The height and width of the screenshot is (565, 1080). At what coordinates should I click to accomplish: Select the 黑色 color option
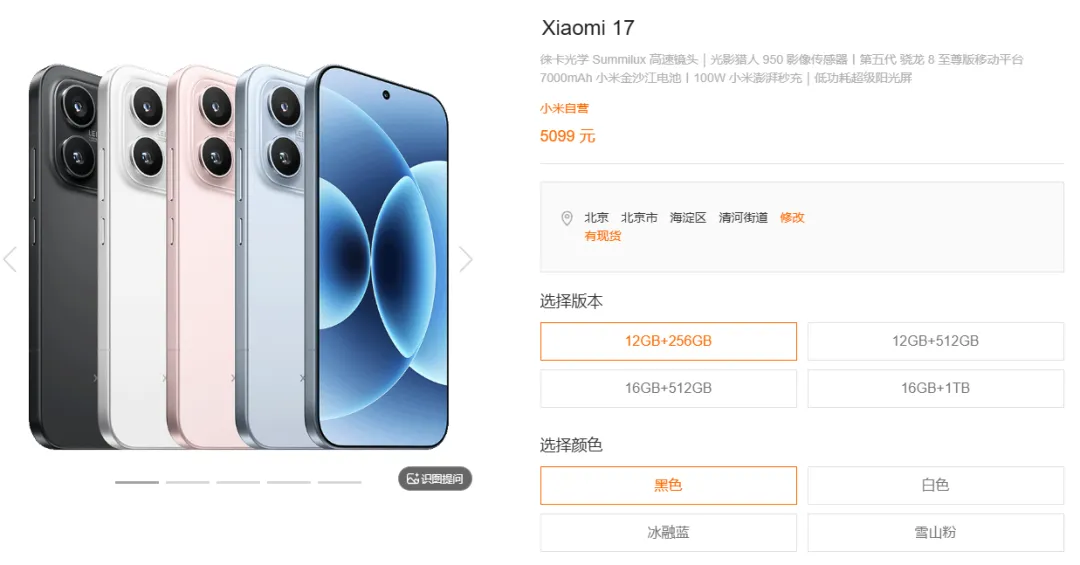(668, 485)
